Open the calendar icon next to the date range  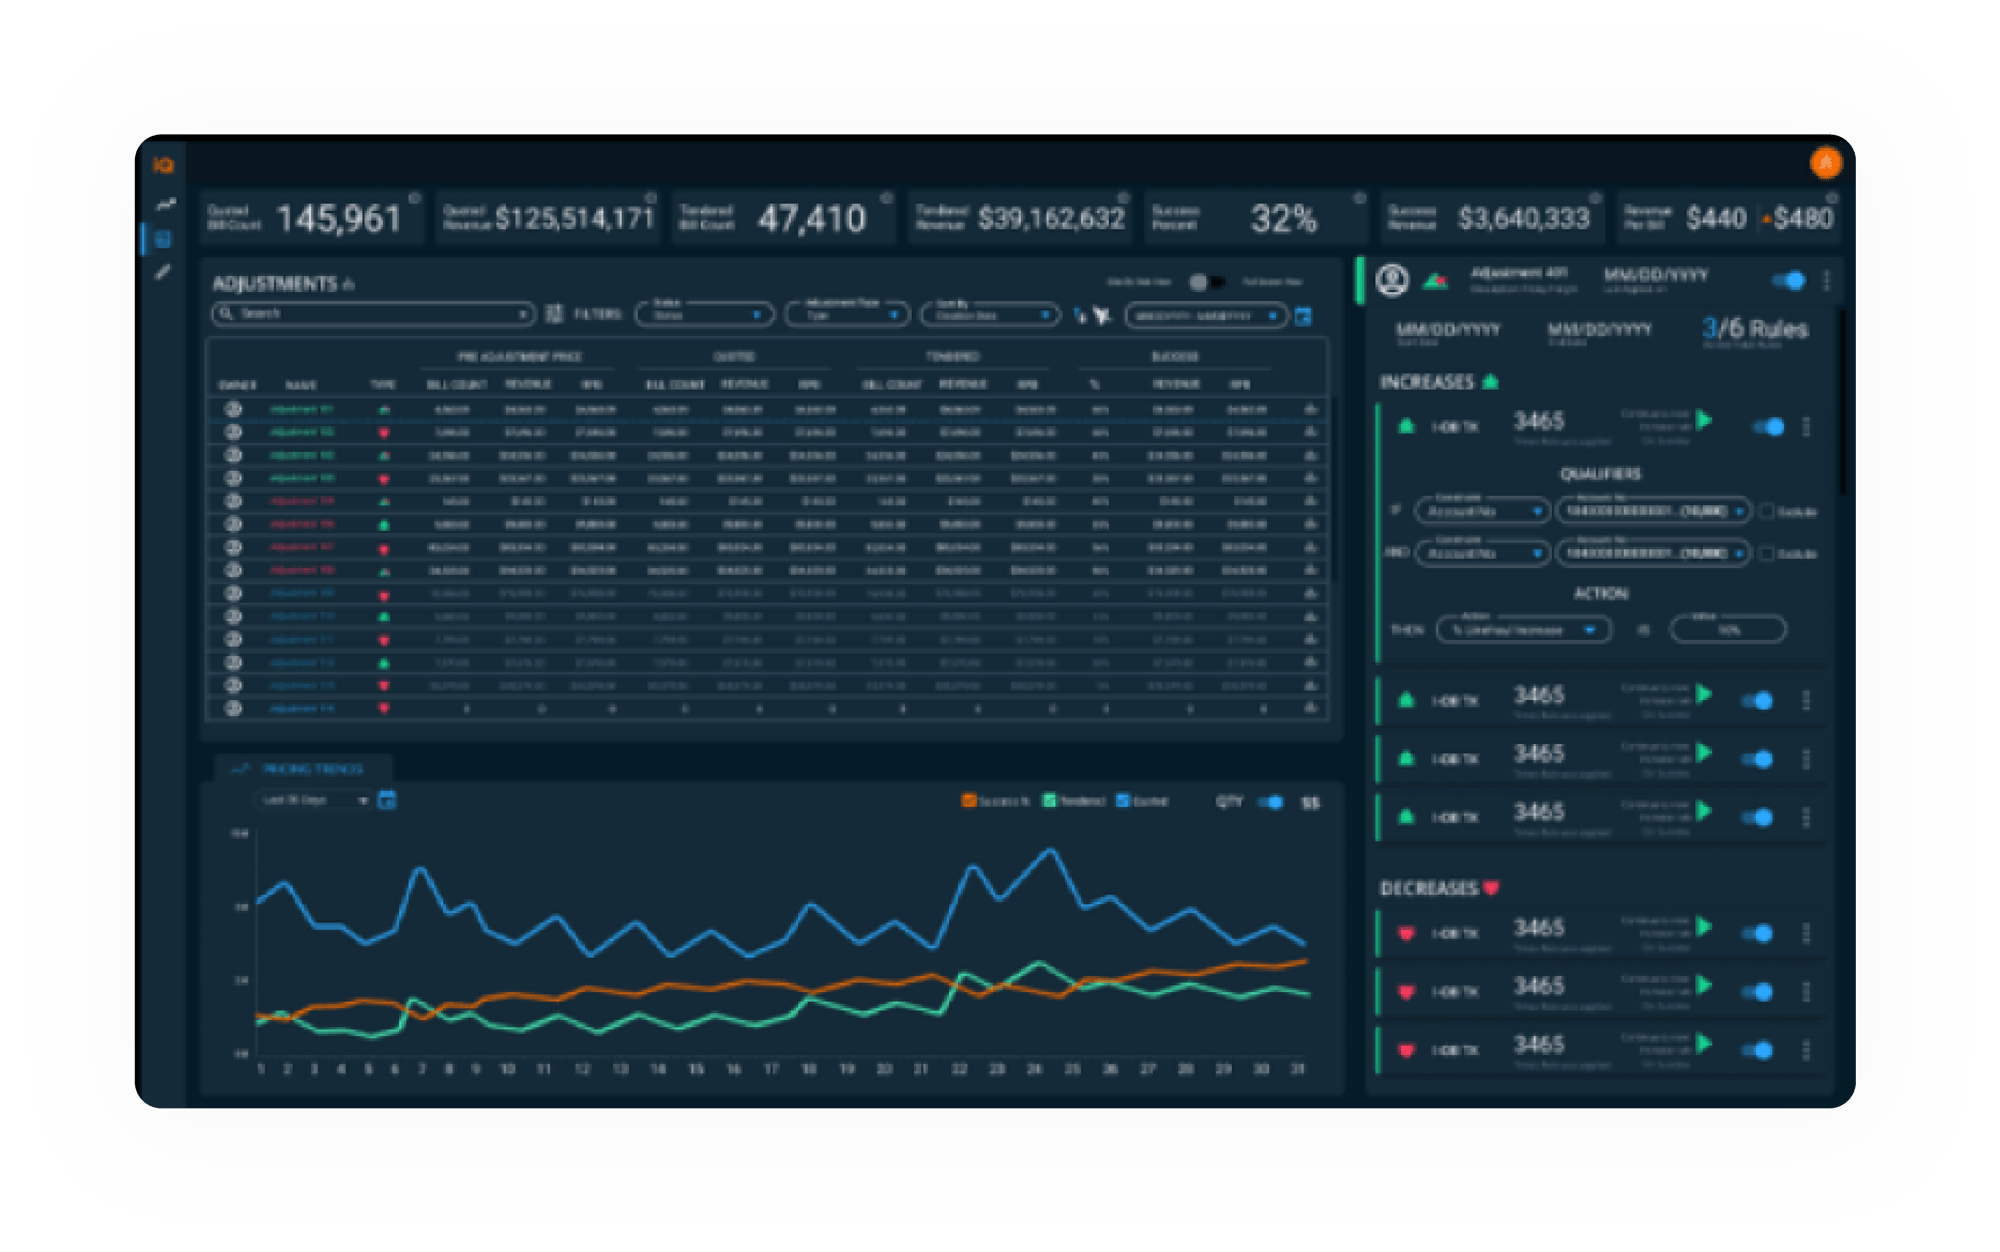[1303, 316]
